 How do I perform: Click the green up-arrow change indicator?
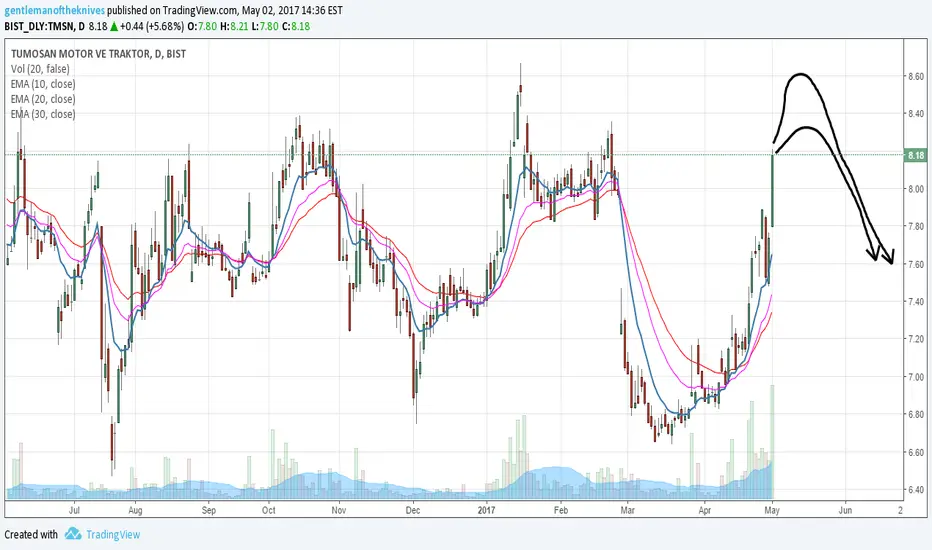114,26
